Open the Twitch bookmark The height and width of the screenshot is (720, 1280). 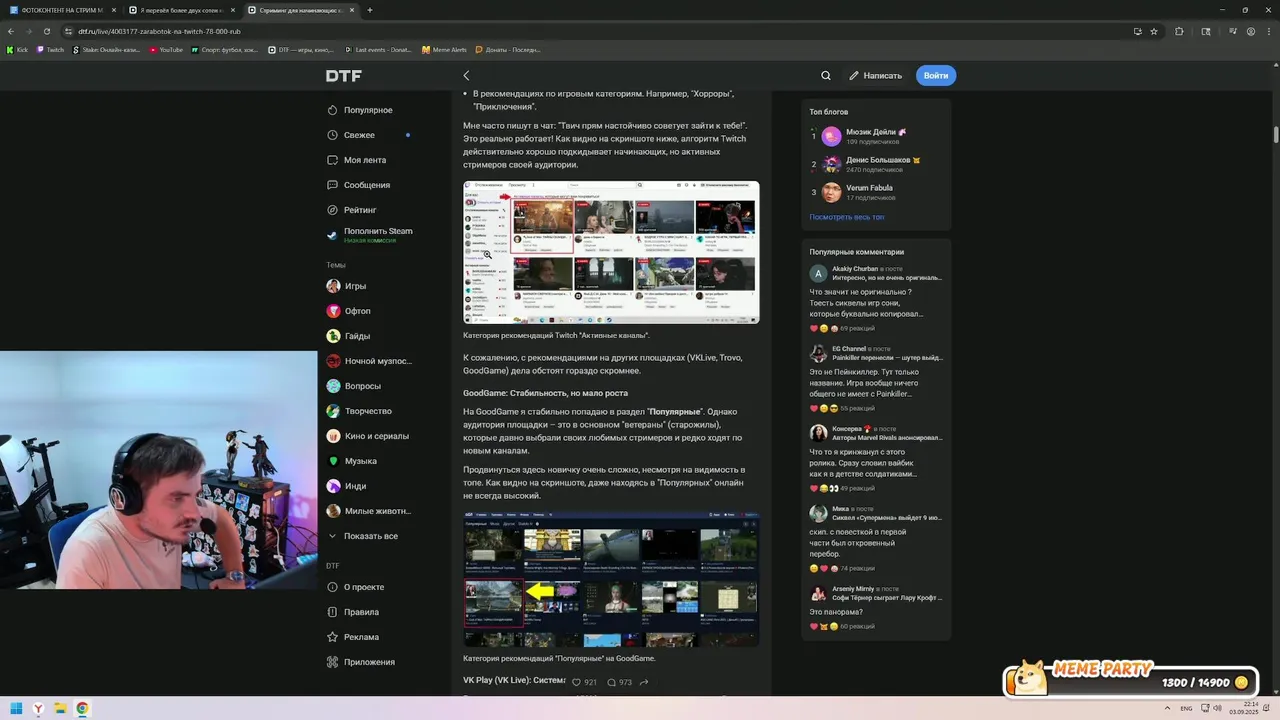pyautogui.click(x=50, y=49)
